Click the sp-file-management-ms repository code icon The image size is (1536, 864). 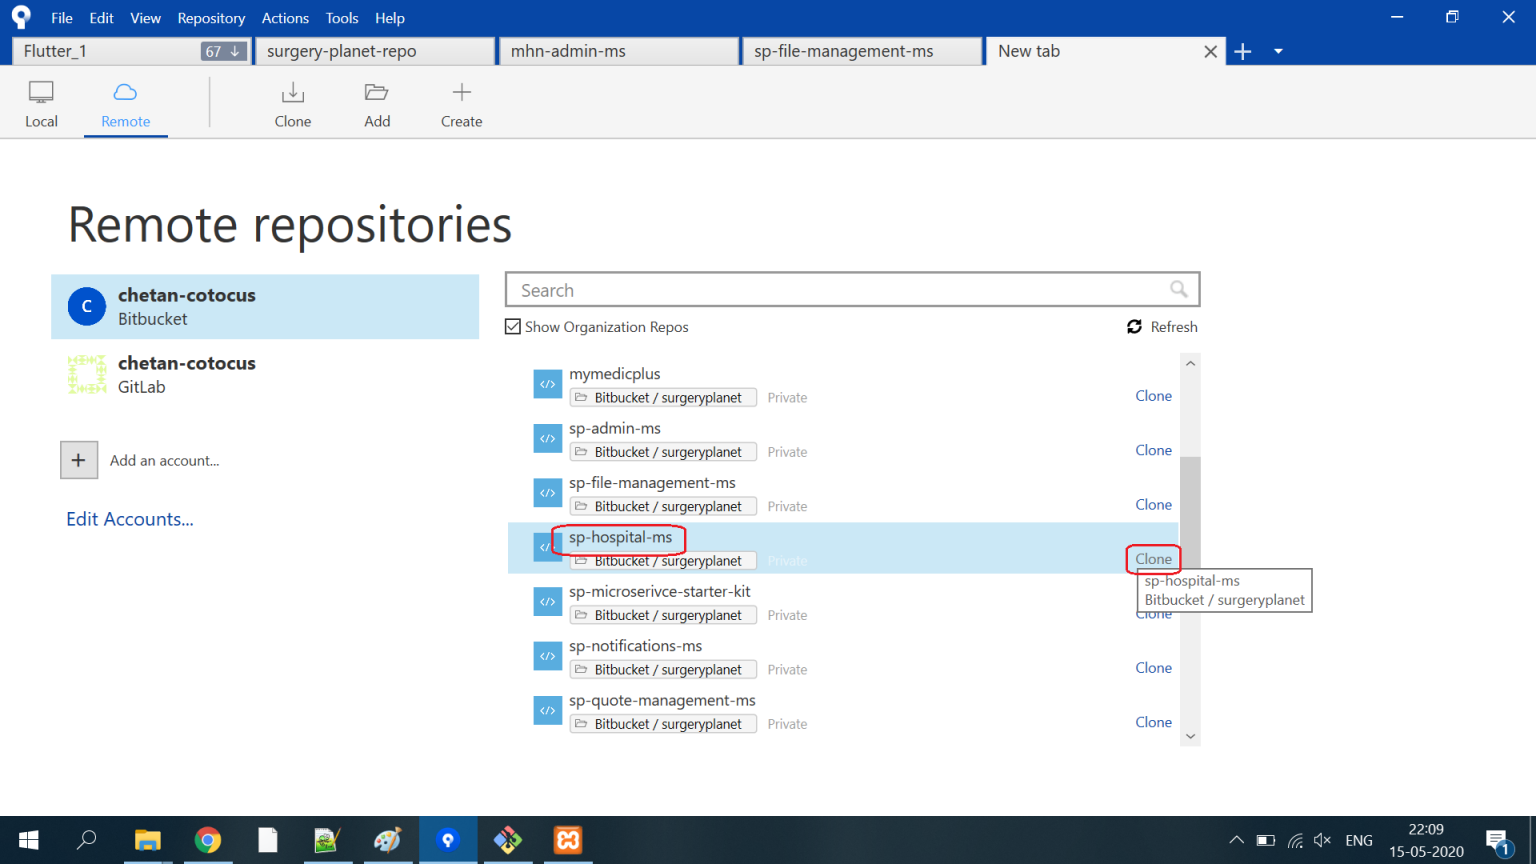coord(547,493)
